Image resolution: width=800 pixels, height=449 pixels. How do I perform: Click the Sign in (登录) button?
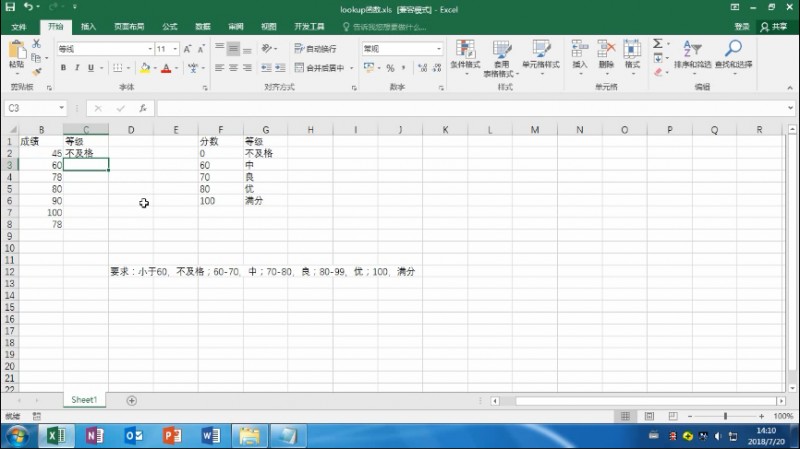[x=742, y=27]
